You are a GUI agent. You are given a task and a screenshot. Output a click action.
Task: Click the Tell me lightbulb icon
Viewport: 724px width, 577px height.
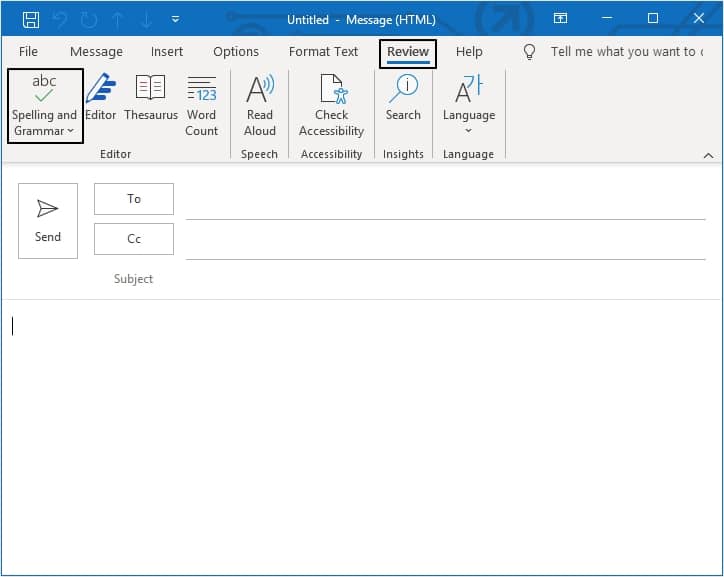point(529,52)
